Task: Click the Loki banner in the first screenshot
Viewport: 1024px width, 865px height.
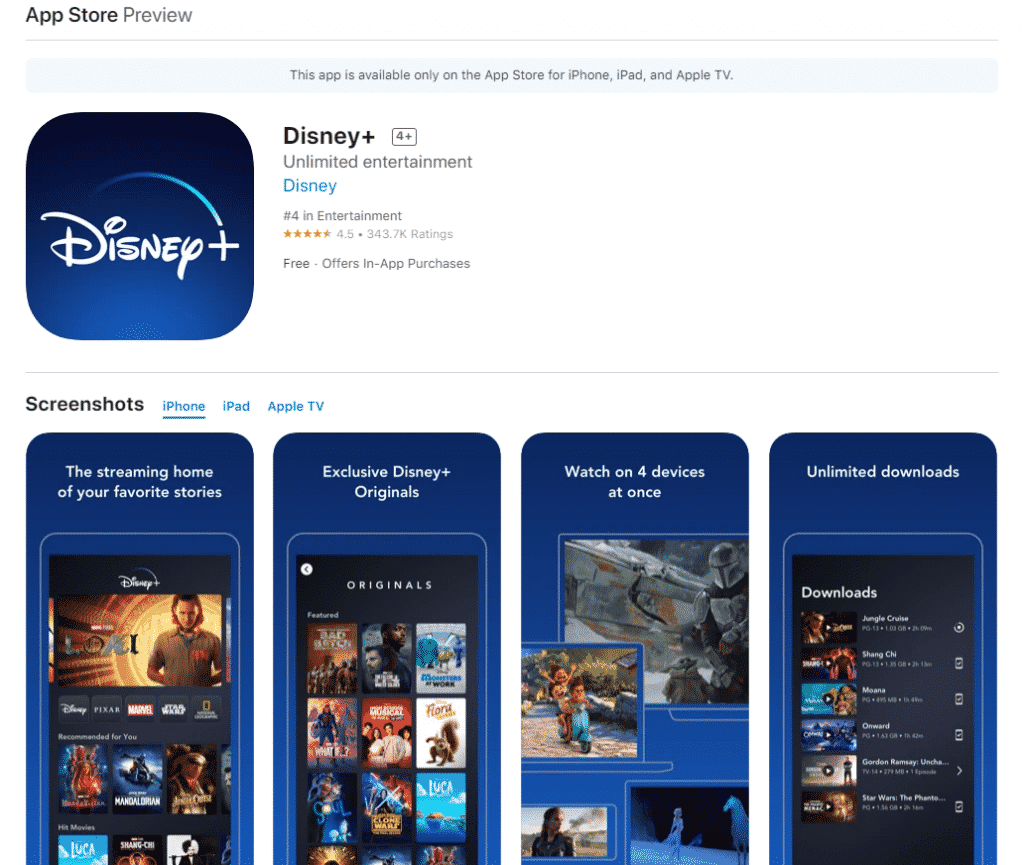Action: 140,640
